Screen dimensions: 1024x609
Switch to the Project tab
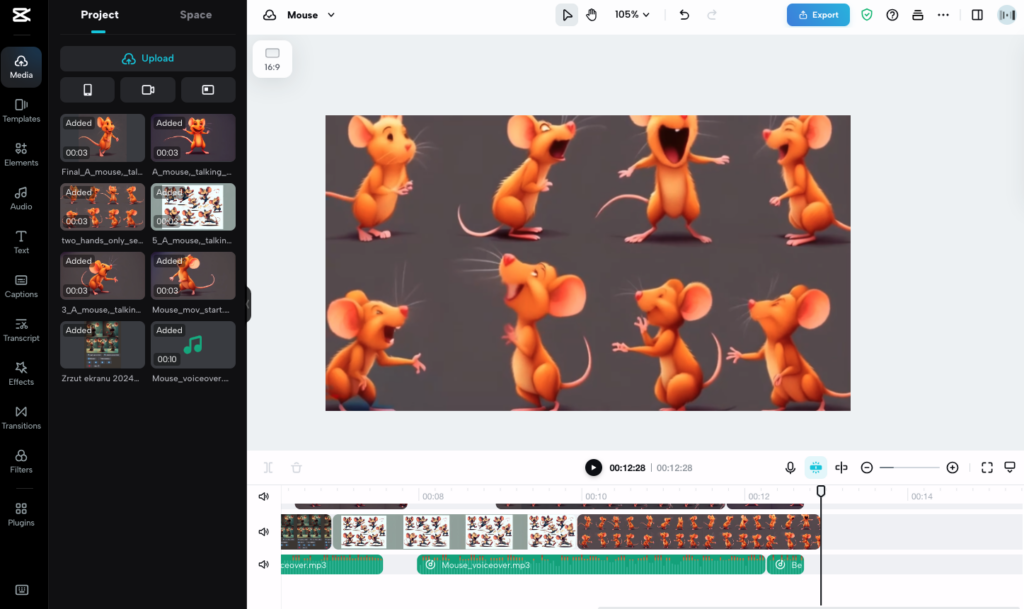(x=100, y=15)
